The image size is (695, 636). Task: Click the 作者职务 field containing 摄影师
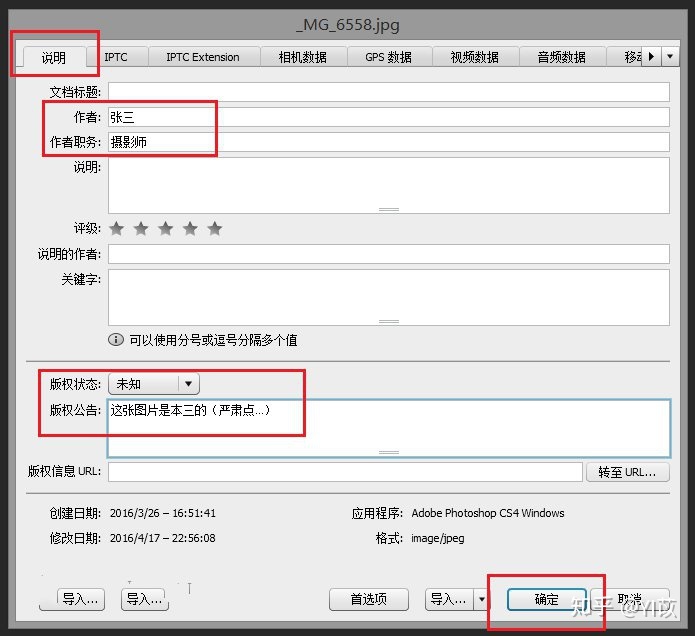tap(389, 142)
